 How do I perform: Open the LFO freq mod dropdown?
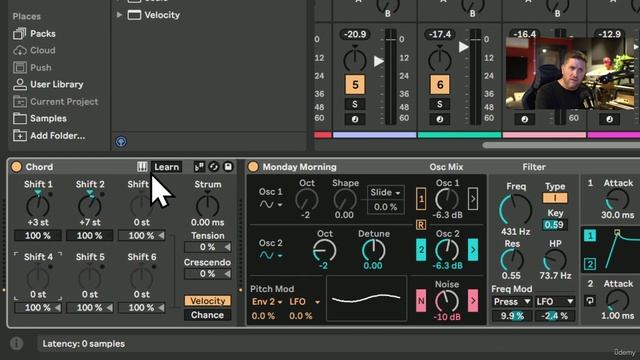point(554,302)
